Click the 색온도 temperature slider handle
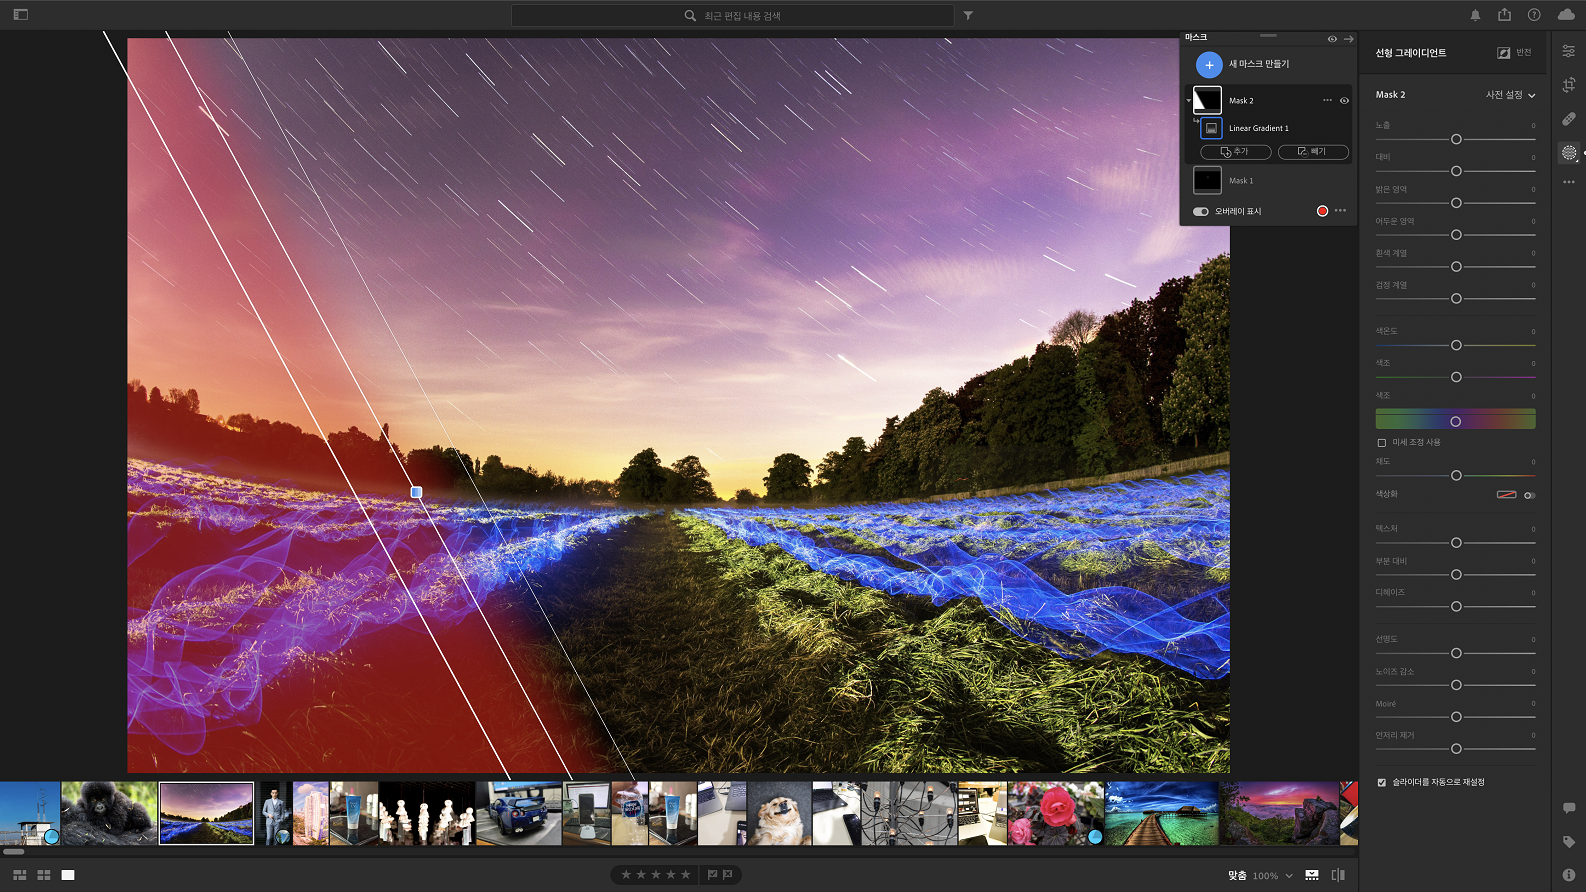The image size is (1586, 892). (x=1456, y=345)
